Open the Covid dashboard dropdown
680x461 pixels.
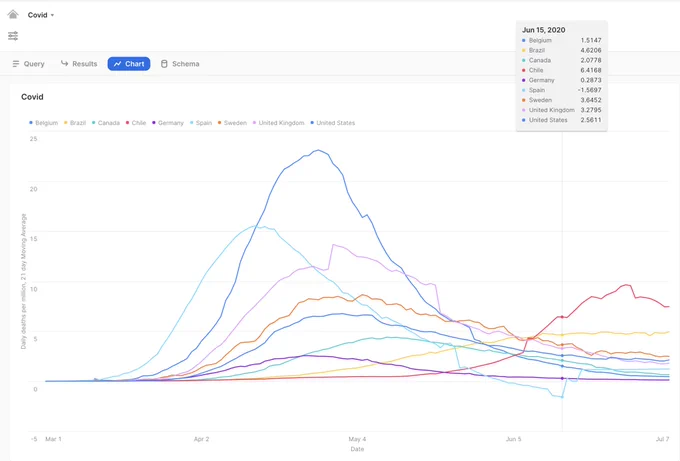point(41,15)
